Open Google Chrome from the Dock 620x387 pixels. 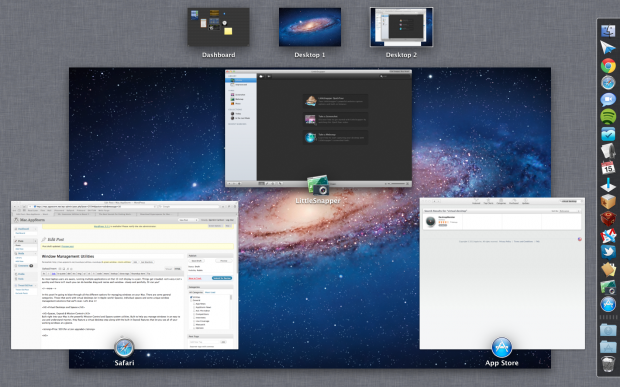[x=608, y=66]
